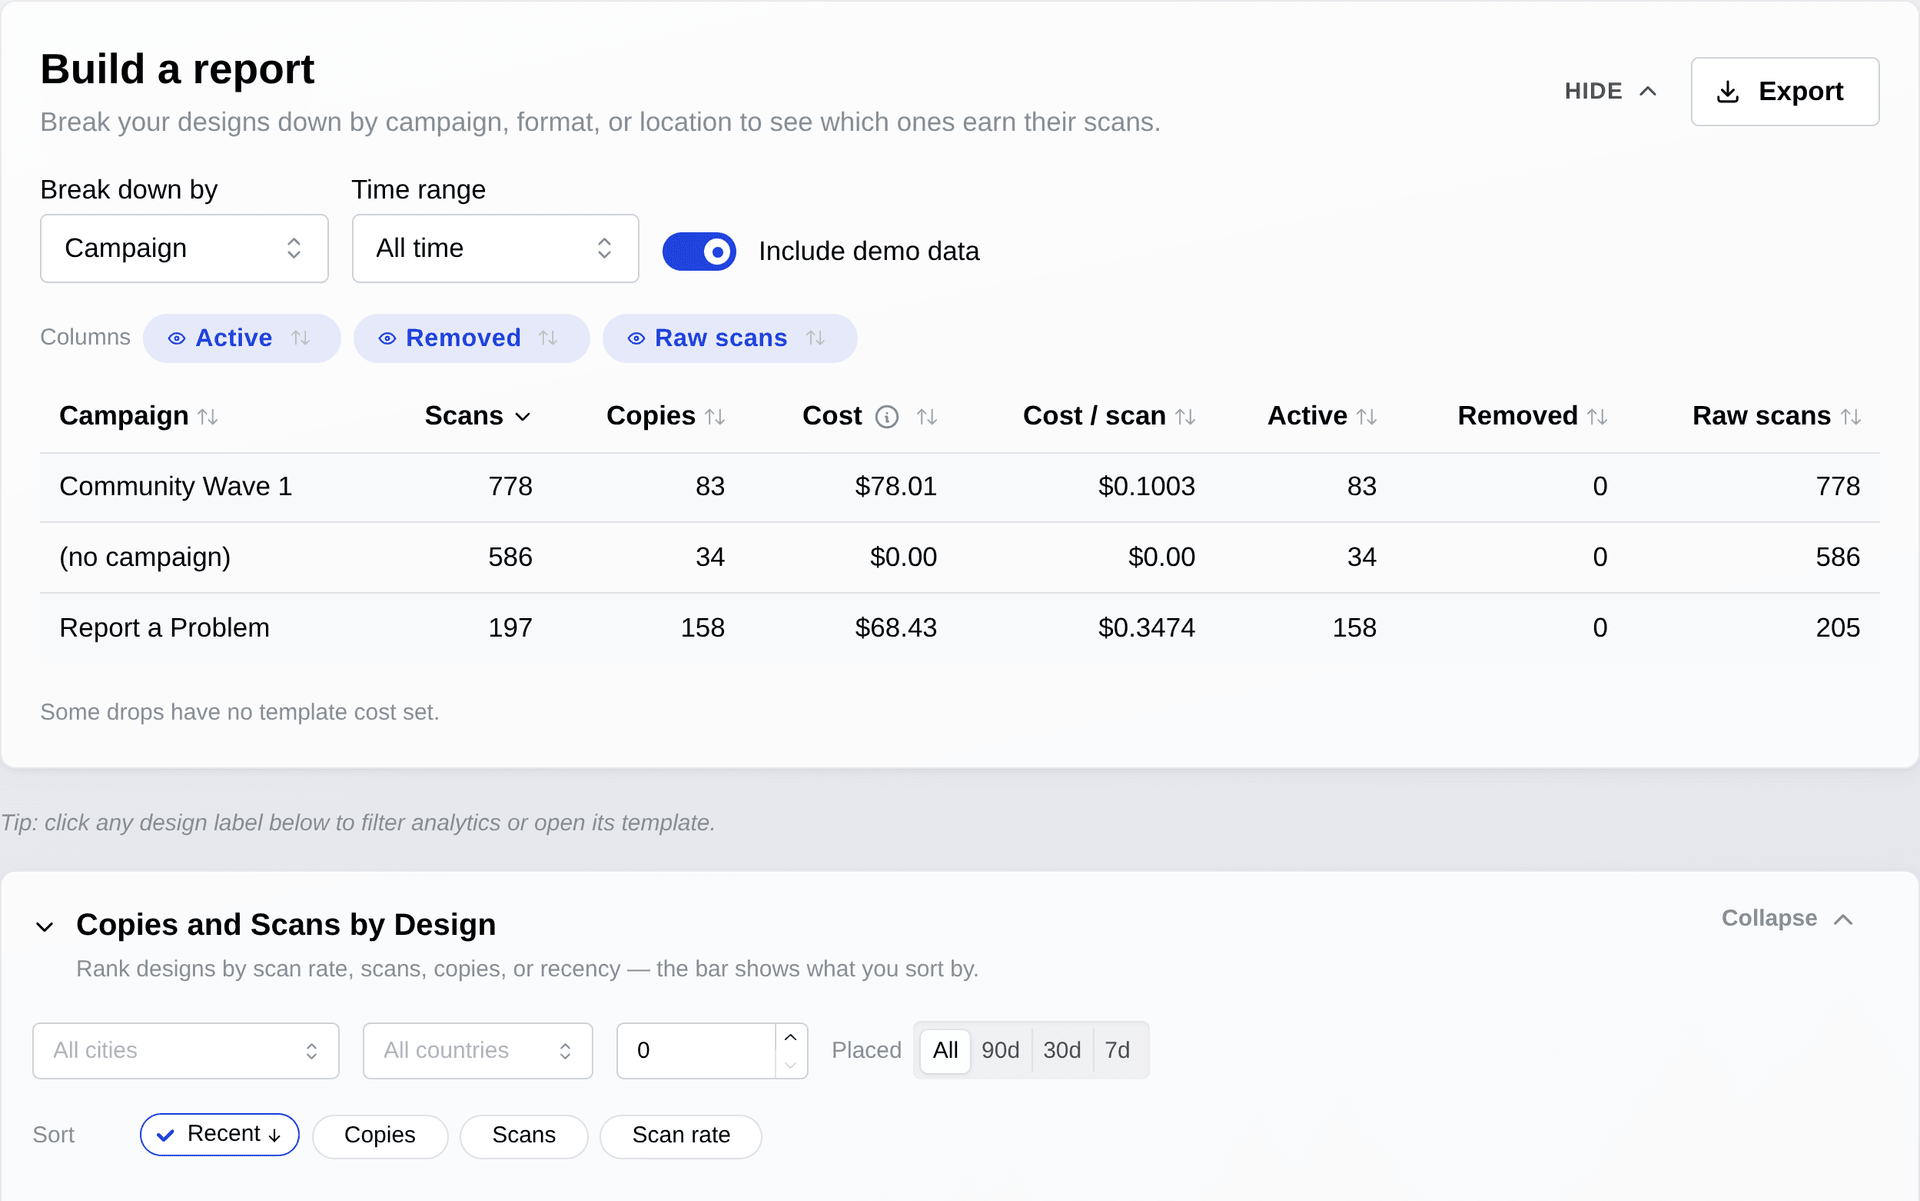
Task: Decrease the number stepper down arrow
Action: pos(791,1065)
